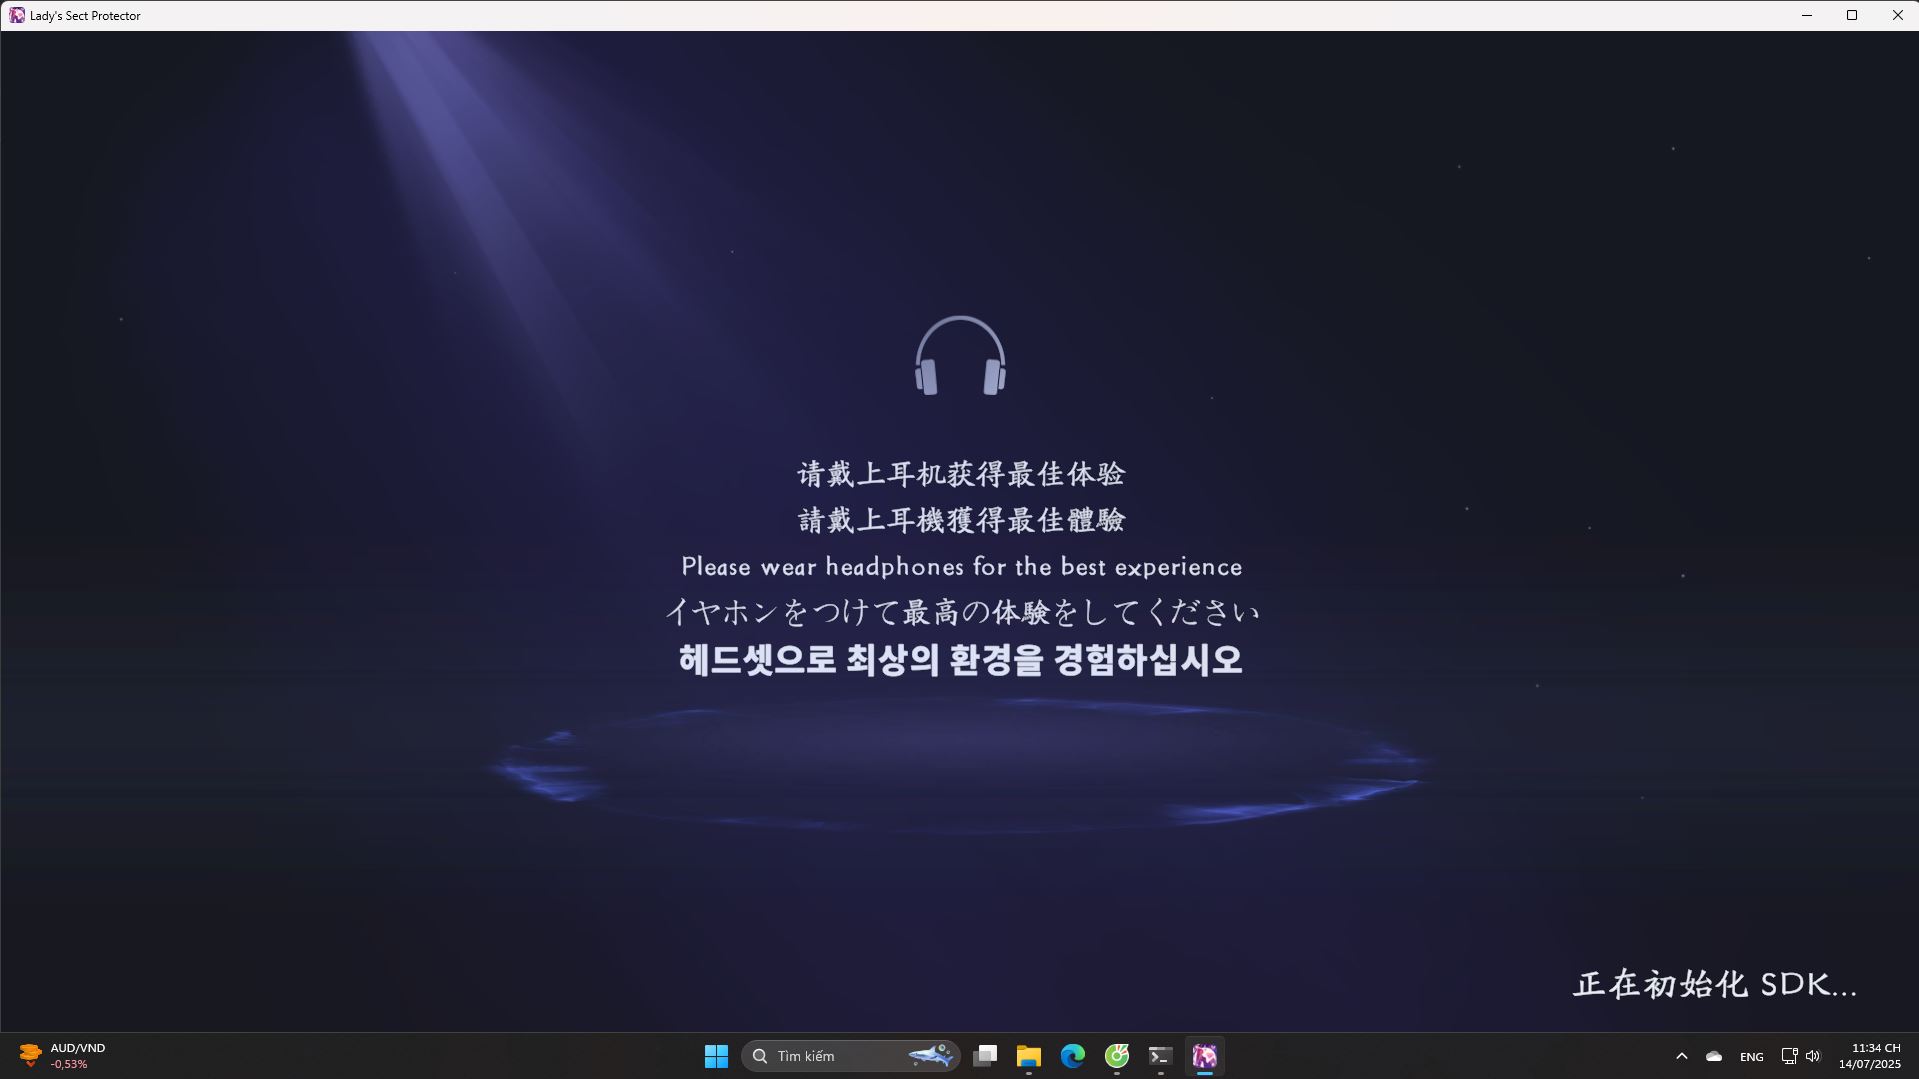Click the headphone graphic on the splash screen
This screenshot has height=1079, width=1919.
click(x=959, y=357)
